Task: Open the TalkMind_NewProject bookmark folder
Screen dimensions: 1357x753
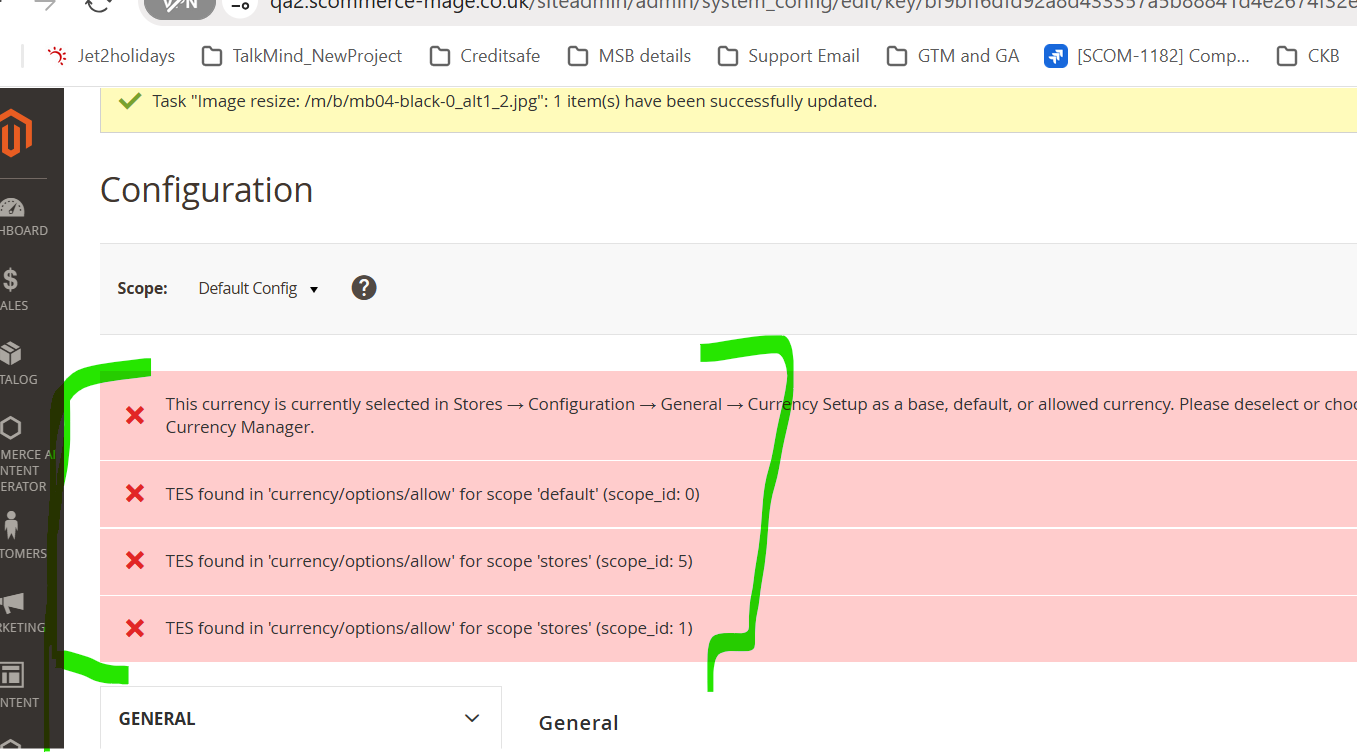Action: (x=302, y=56)
